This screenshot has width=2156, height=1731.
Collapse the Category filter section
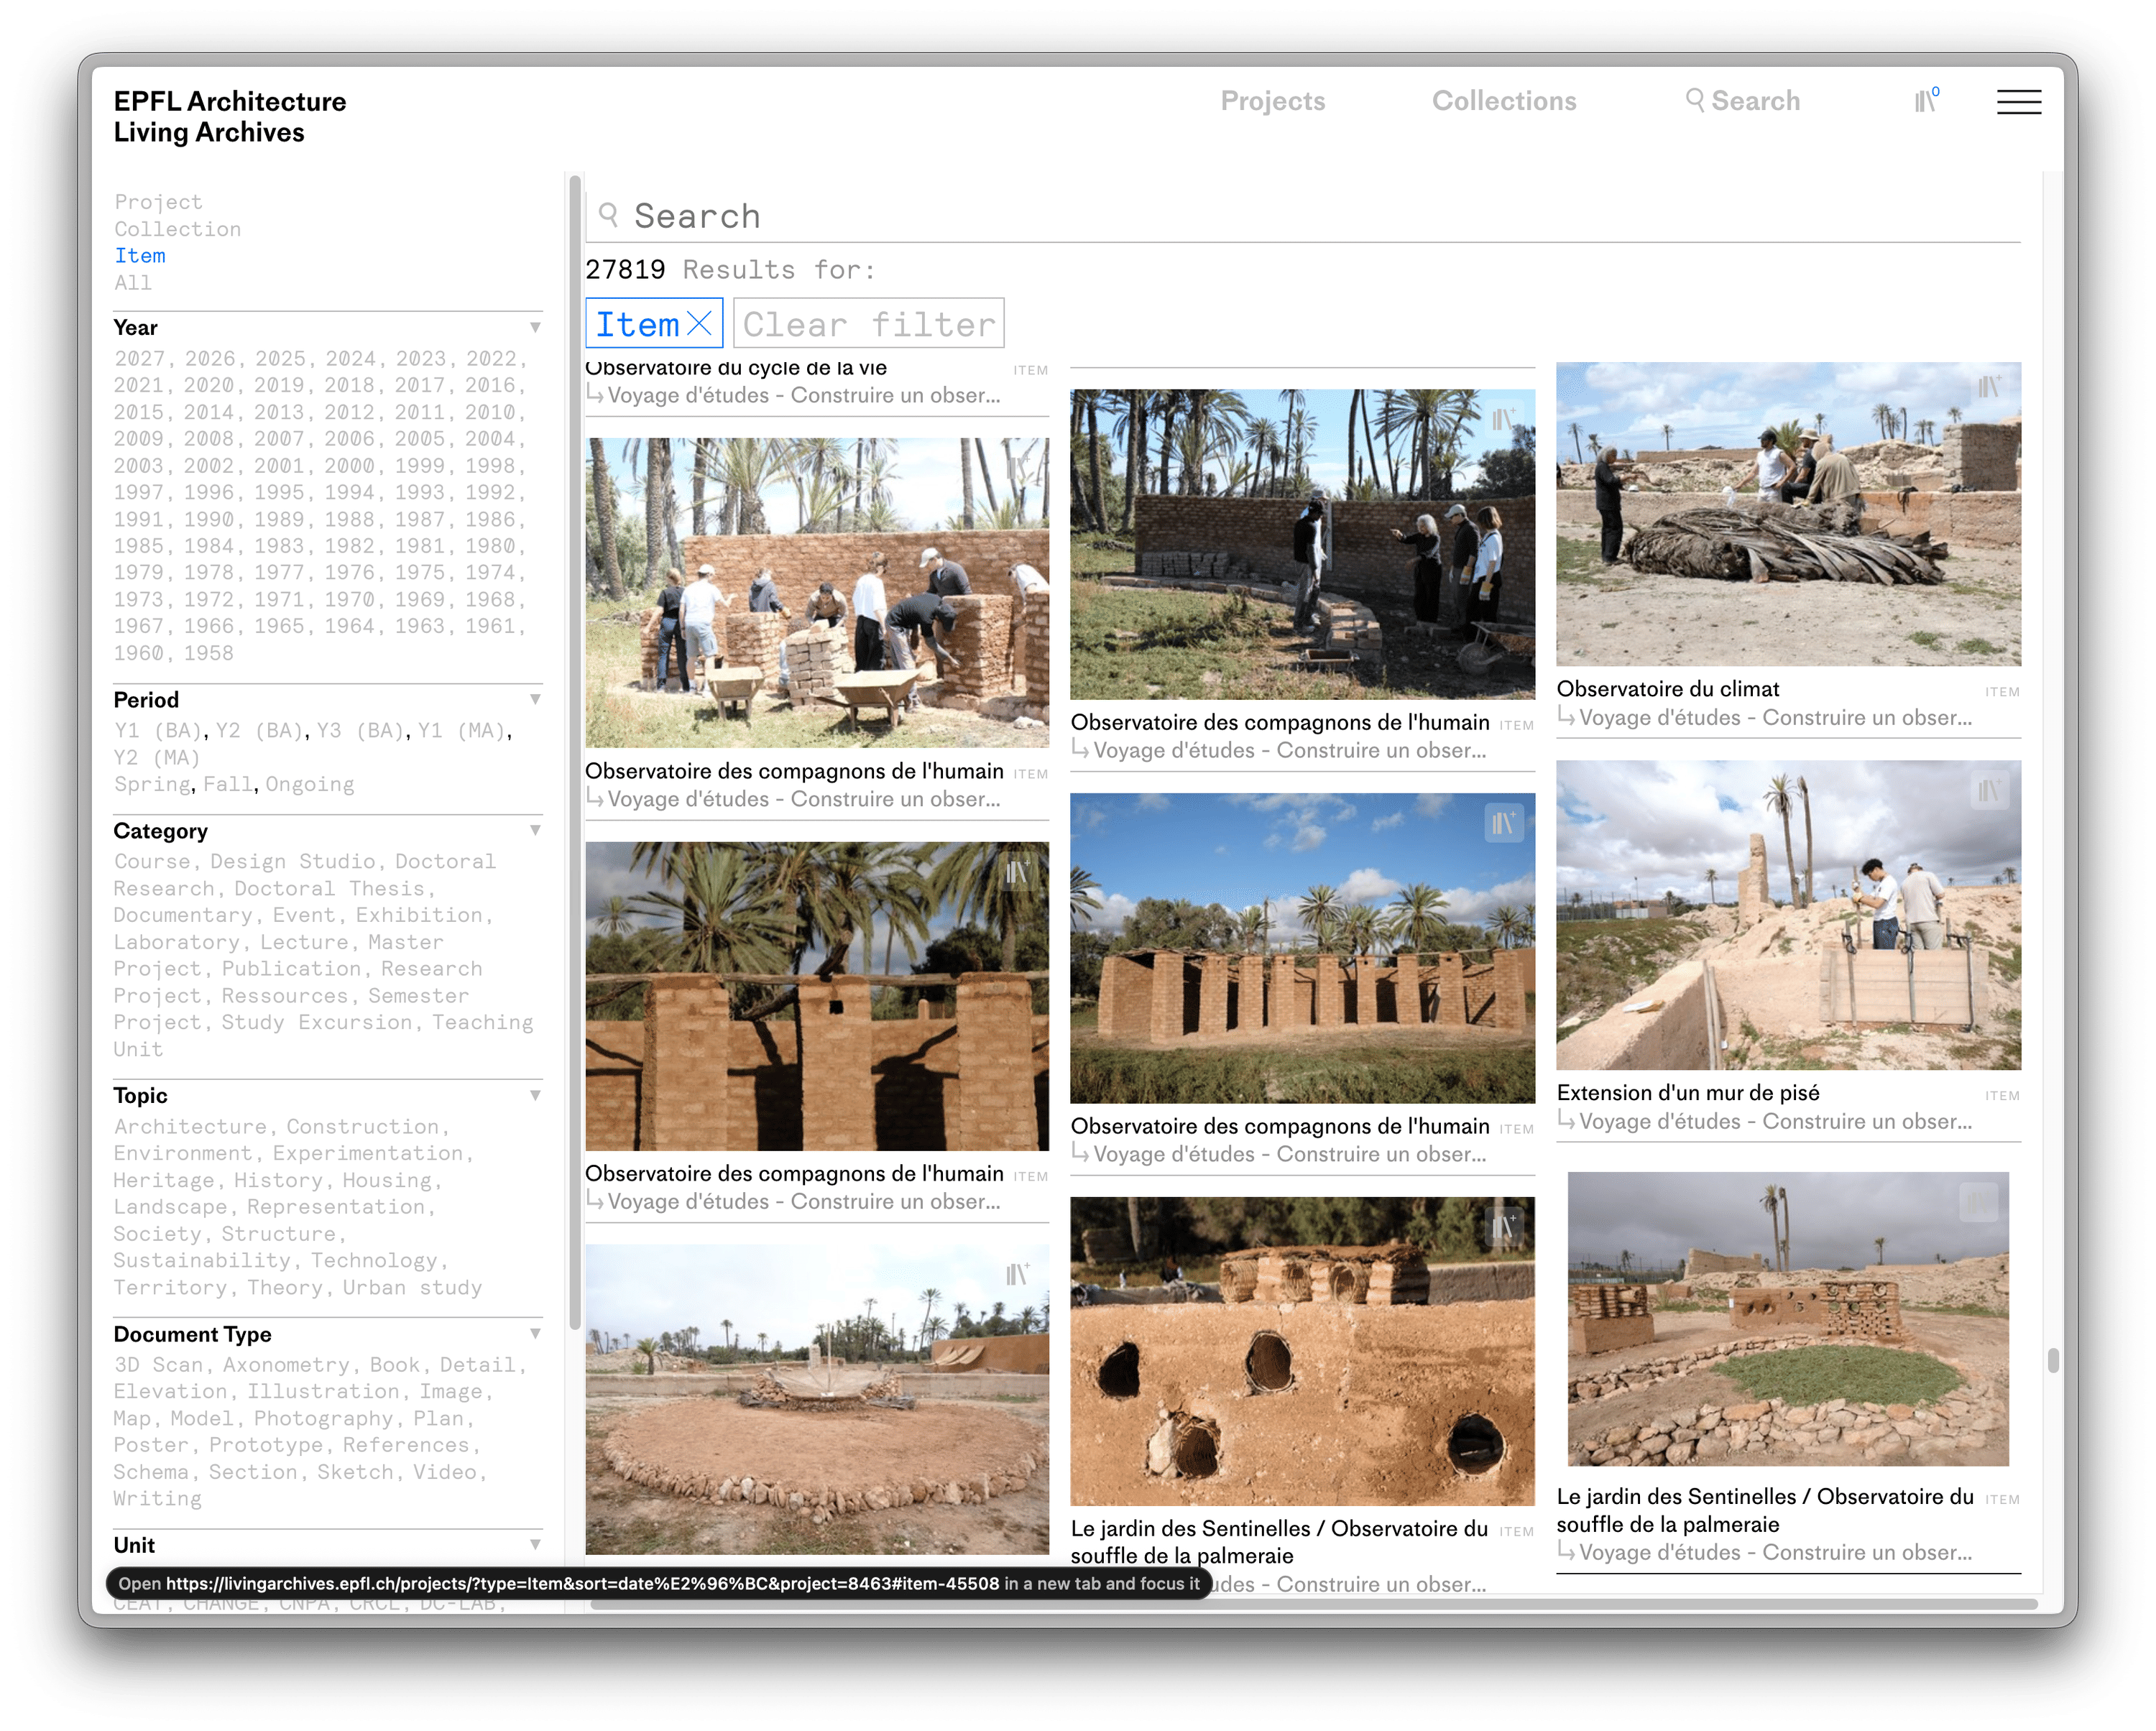click(x=535, y=831)
